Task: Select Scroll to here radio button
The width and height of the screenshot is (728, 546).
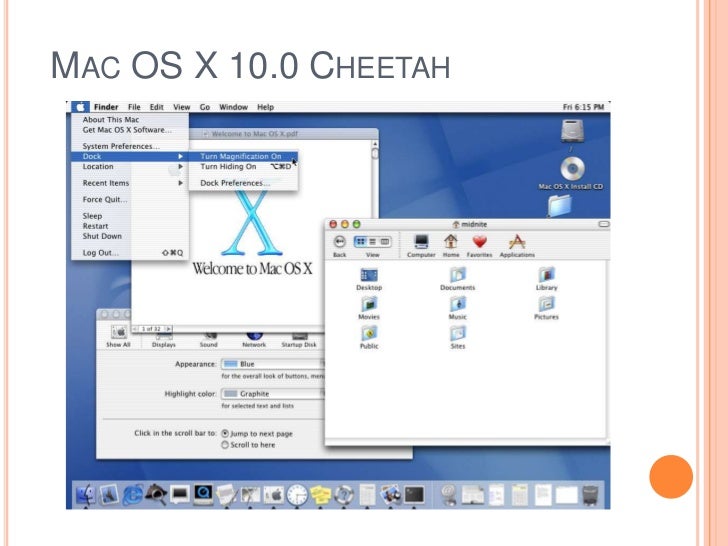Action: [225, 445]
